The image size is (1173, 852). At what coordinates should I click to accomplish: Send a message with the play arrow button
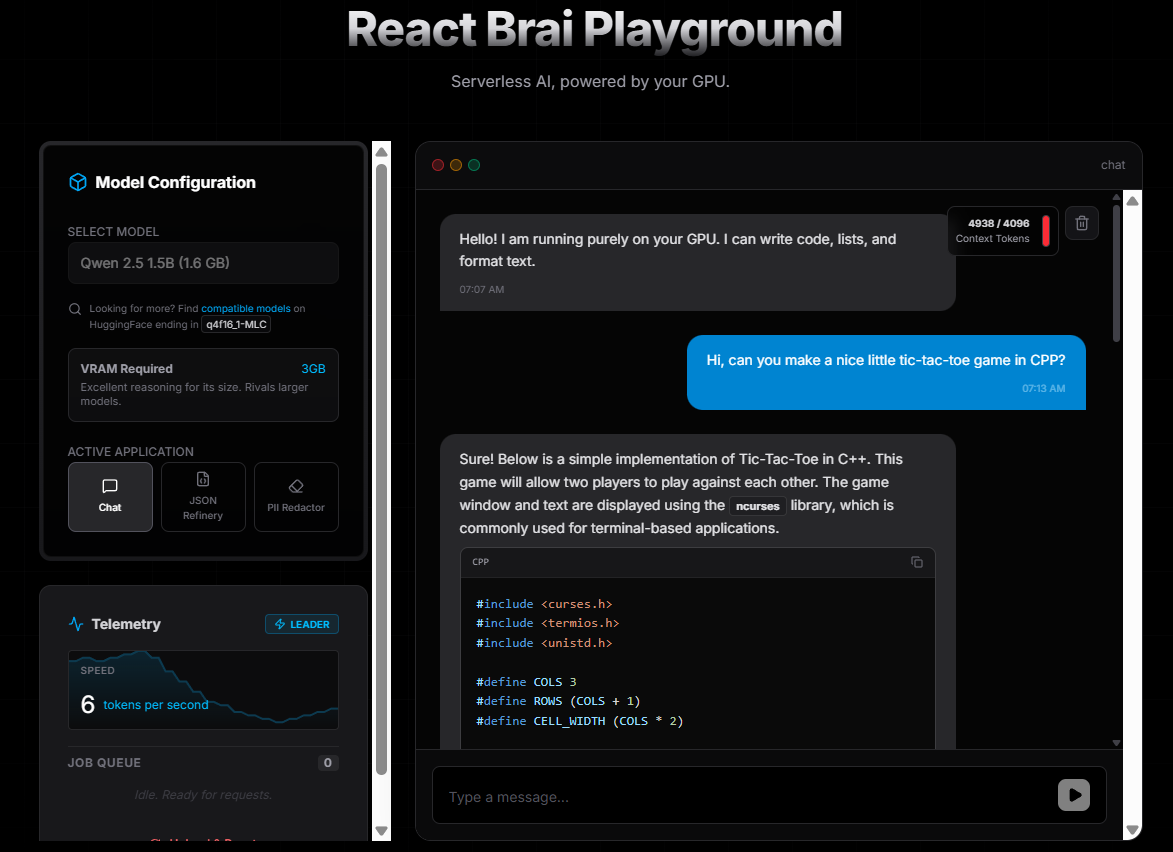(x=1074, y=794)
